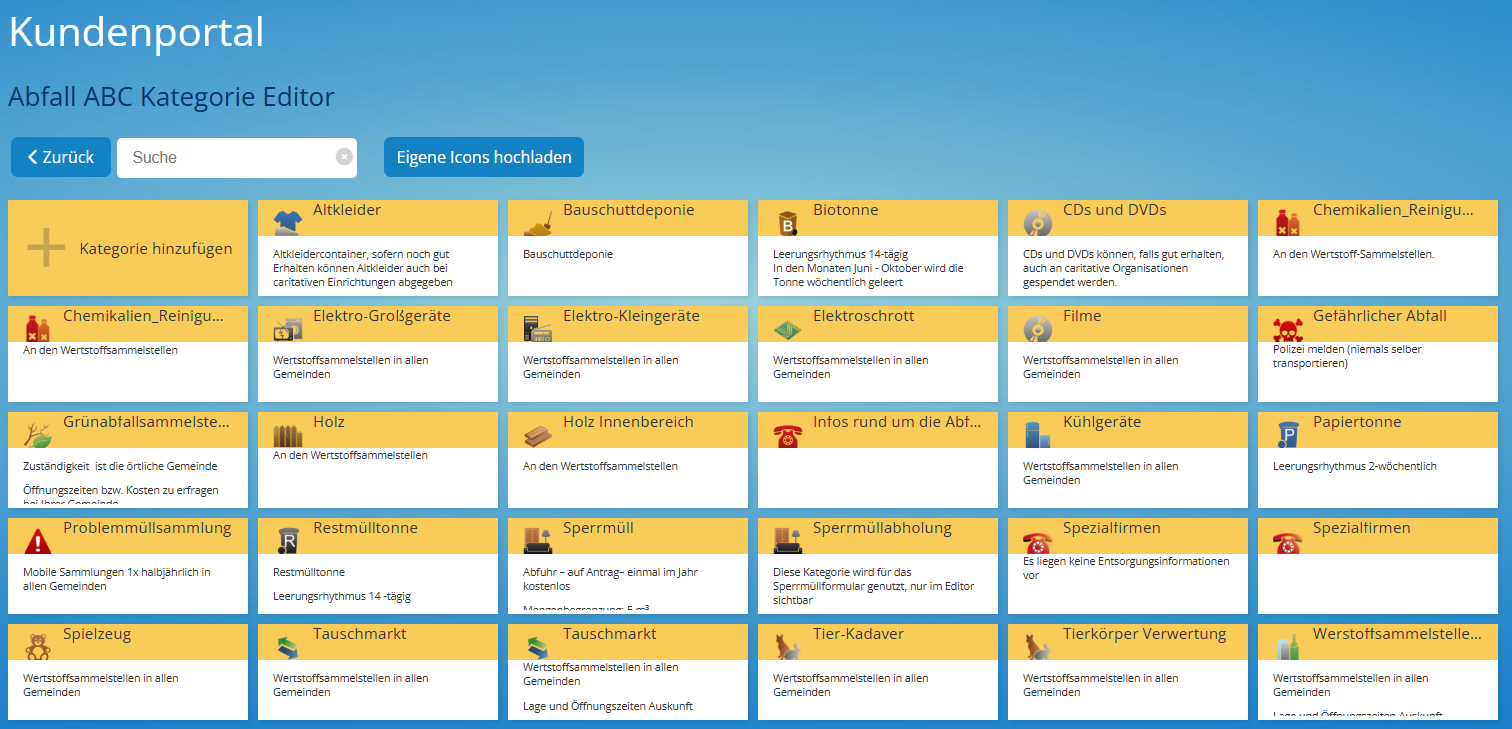The image size is (1512, 729).
Task: Go back with the Zurück button
Action: 61,157
